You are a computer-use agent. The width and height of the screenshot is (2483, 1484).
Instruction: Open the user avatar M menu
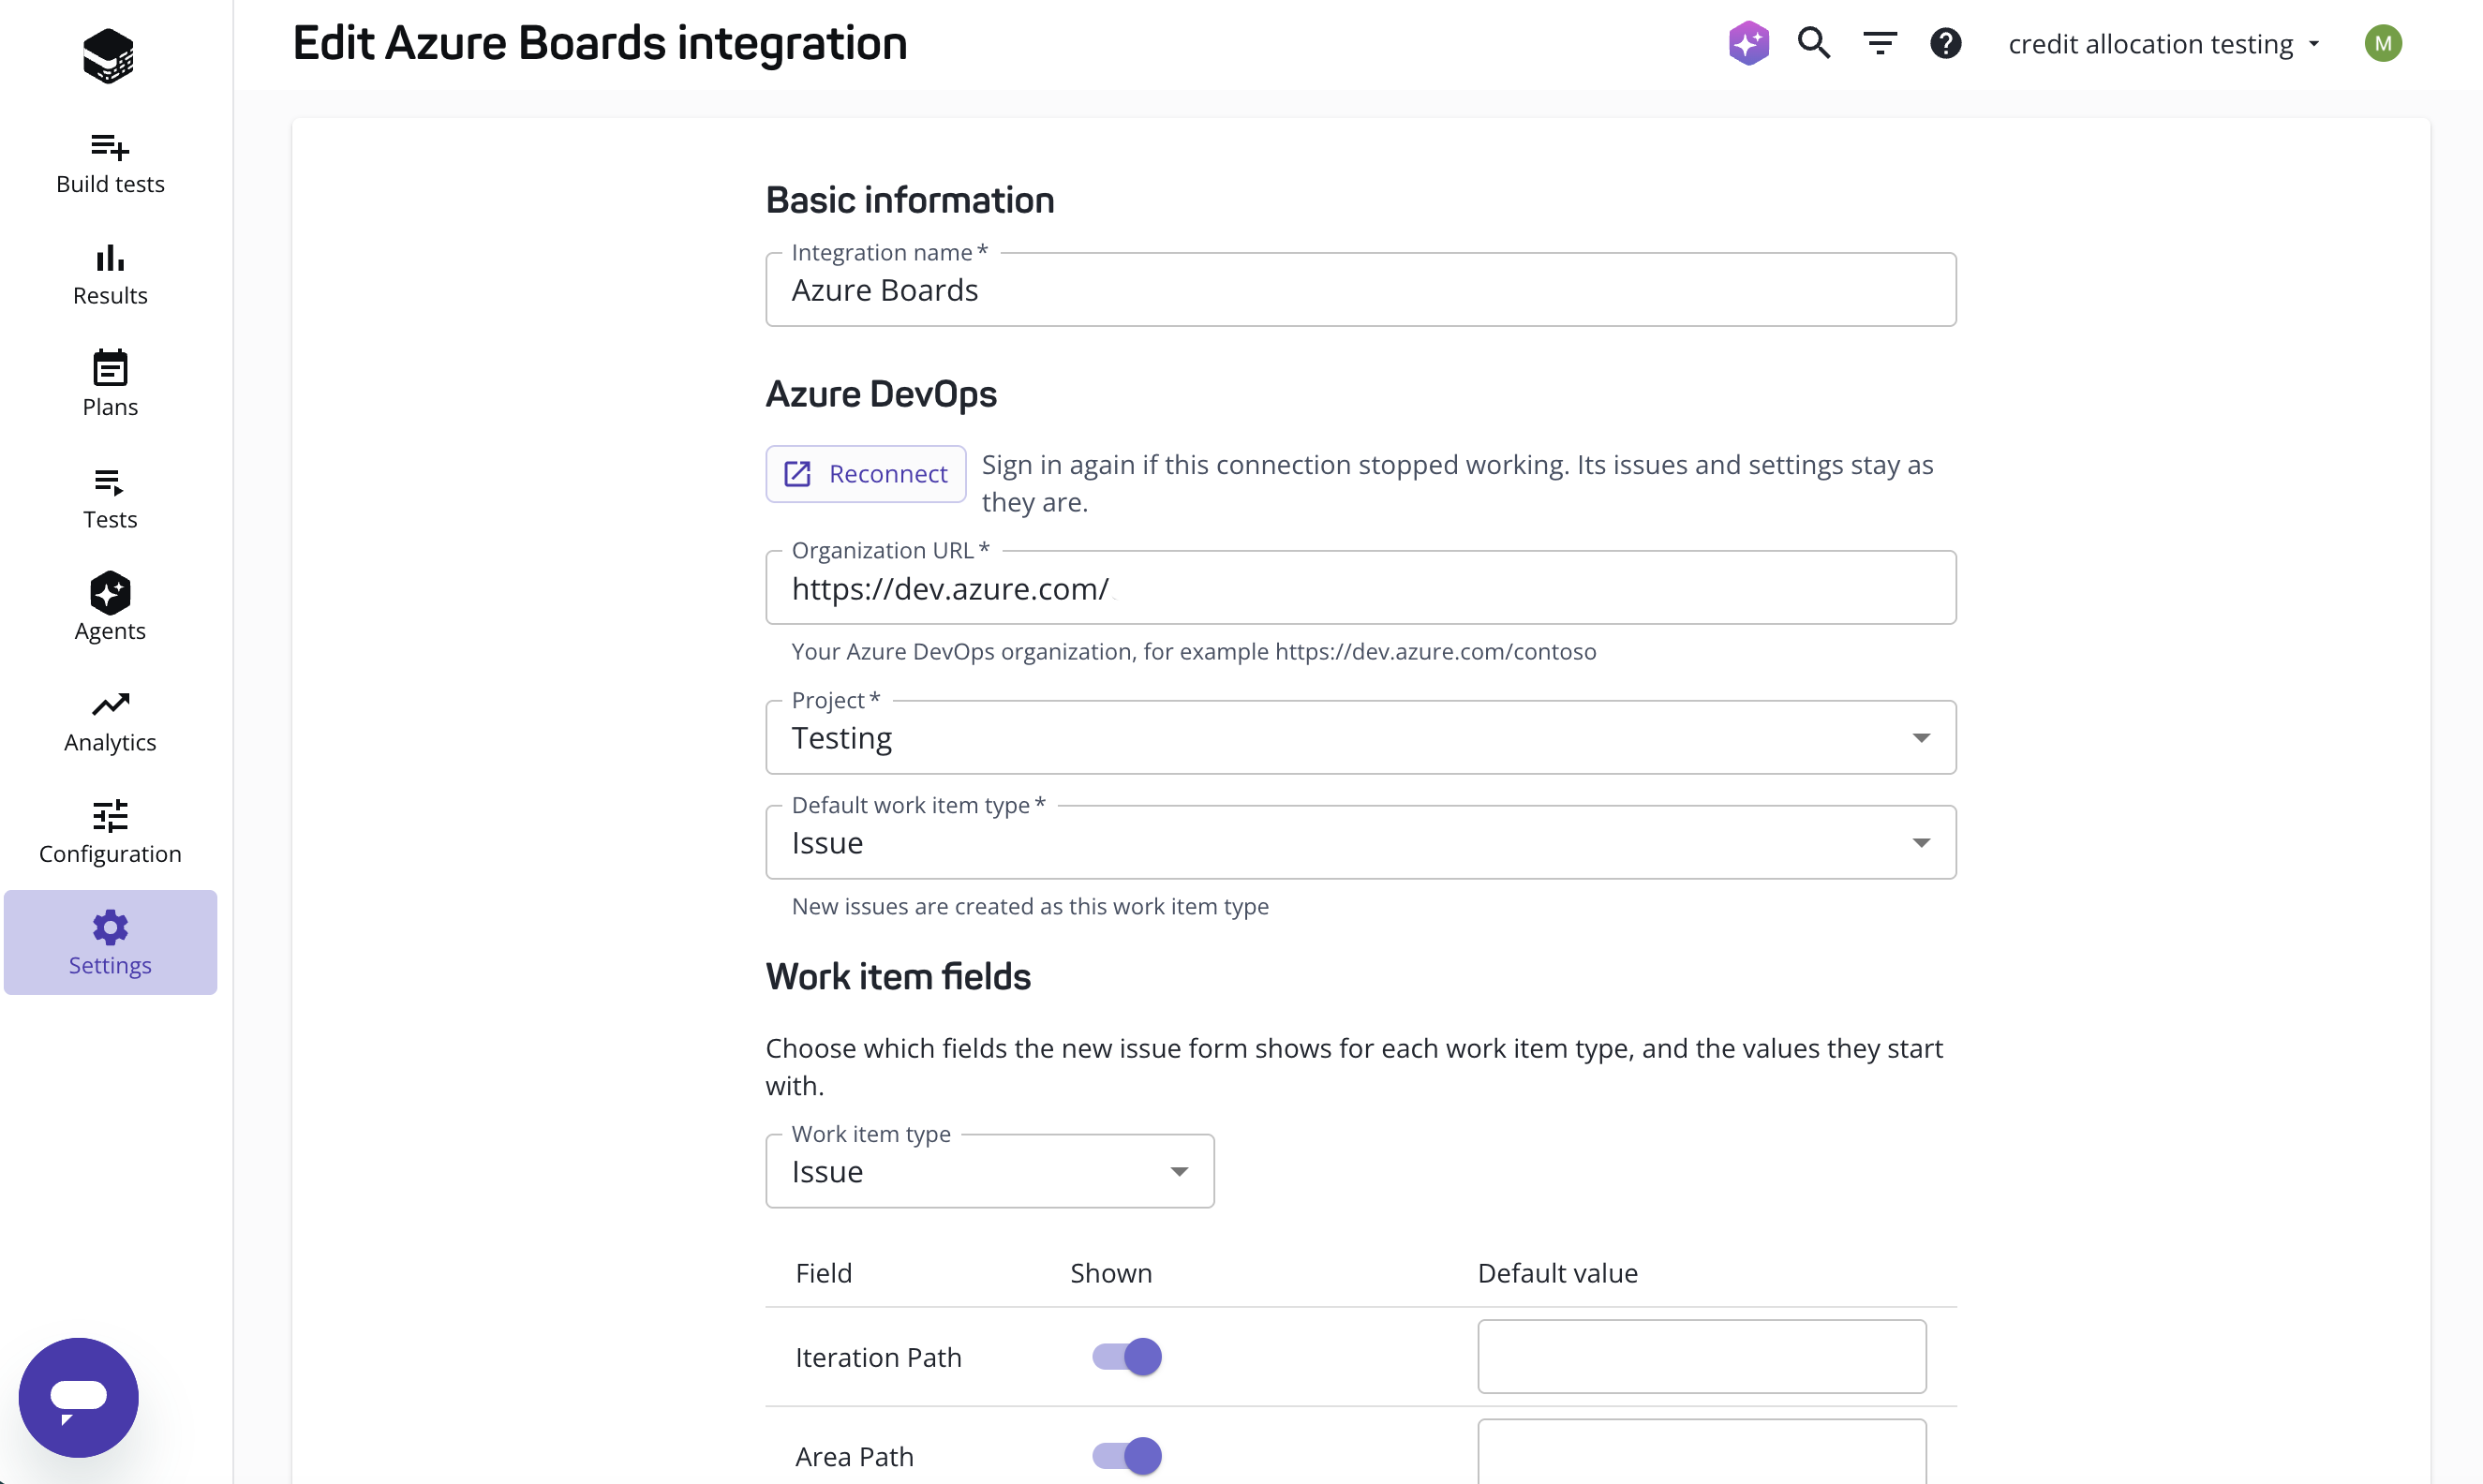(x=2383, y=43)
